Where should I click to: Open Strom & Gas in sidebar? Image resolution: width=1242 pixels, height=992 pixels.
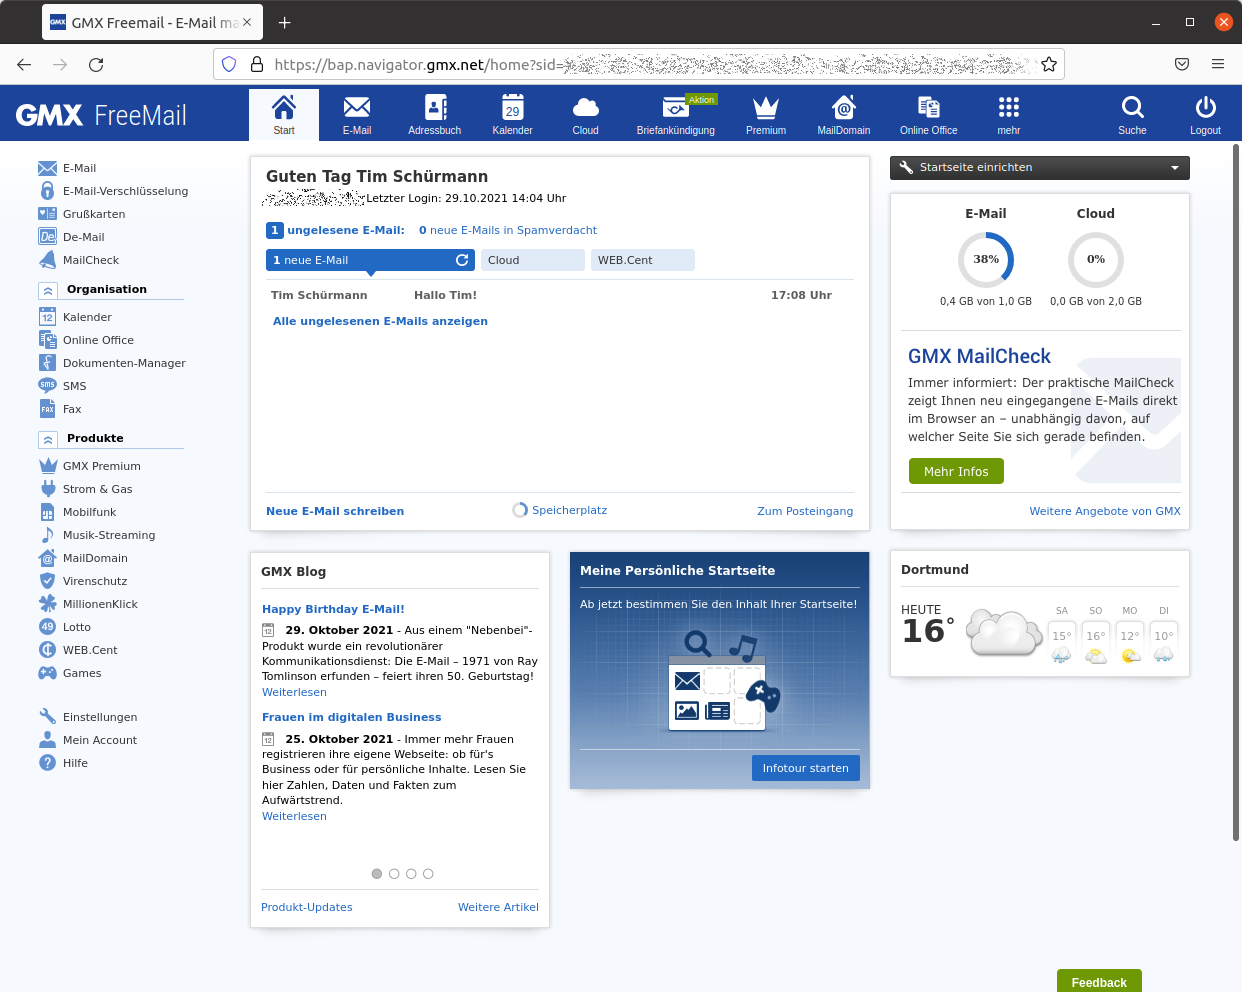click(86, 489)
